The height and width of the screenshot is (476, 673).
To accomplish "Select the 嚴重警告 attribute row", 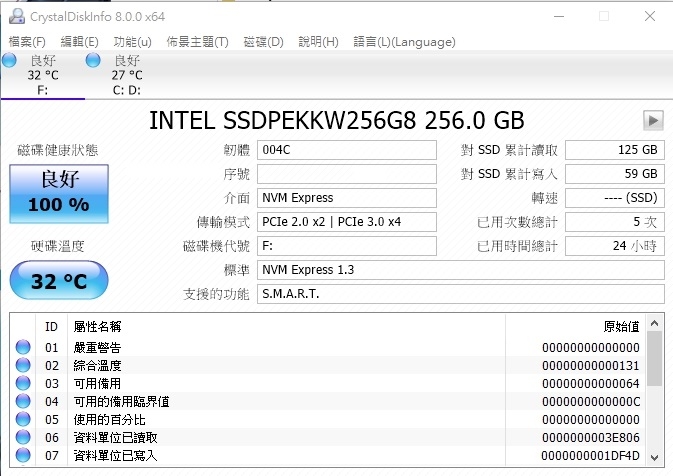I will pyautogui.click(x=328, y=347).
